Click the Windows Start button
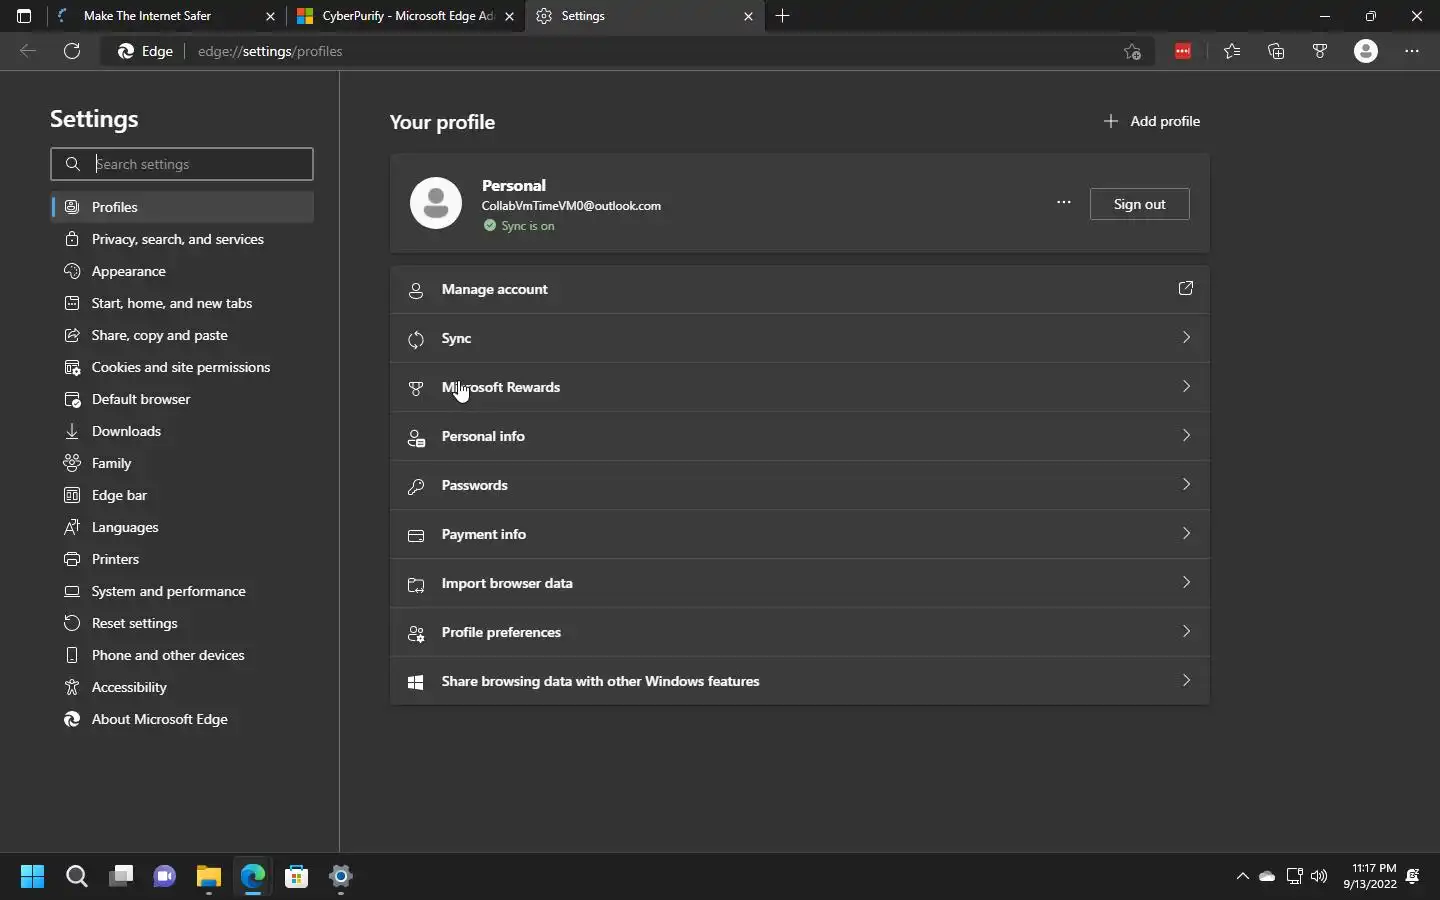 [32, 877]
